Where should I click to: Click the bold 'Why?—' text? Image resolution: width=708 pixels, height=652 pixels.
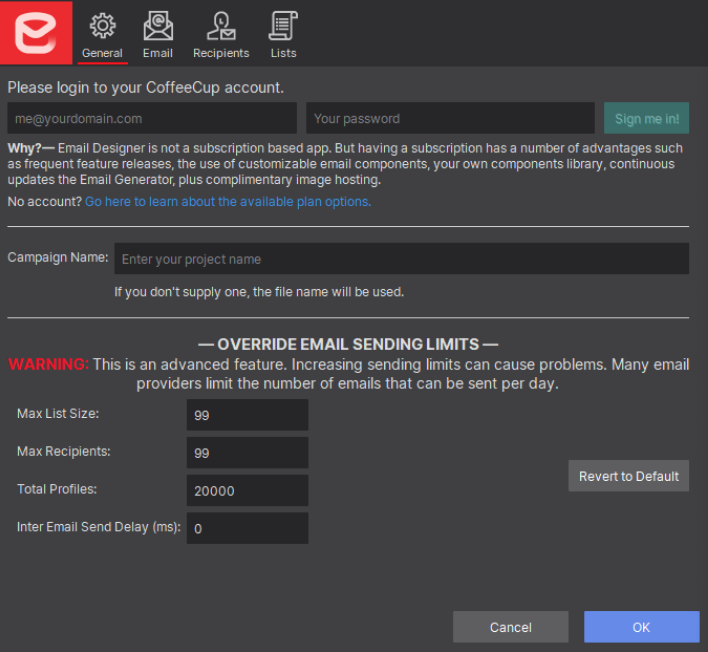[x=31, y=149]
